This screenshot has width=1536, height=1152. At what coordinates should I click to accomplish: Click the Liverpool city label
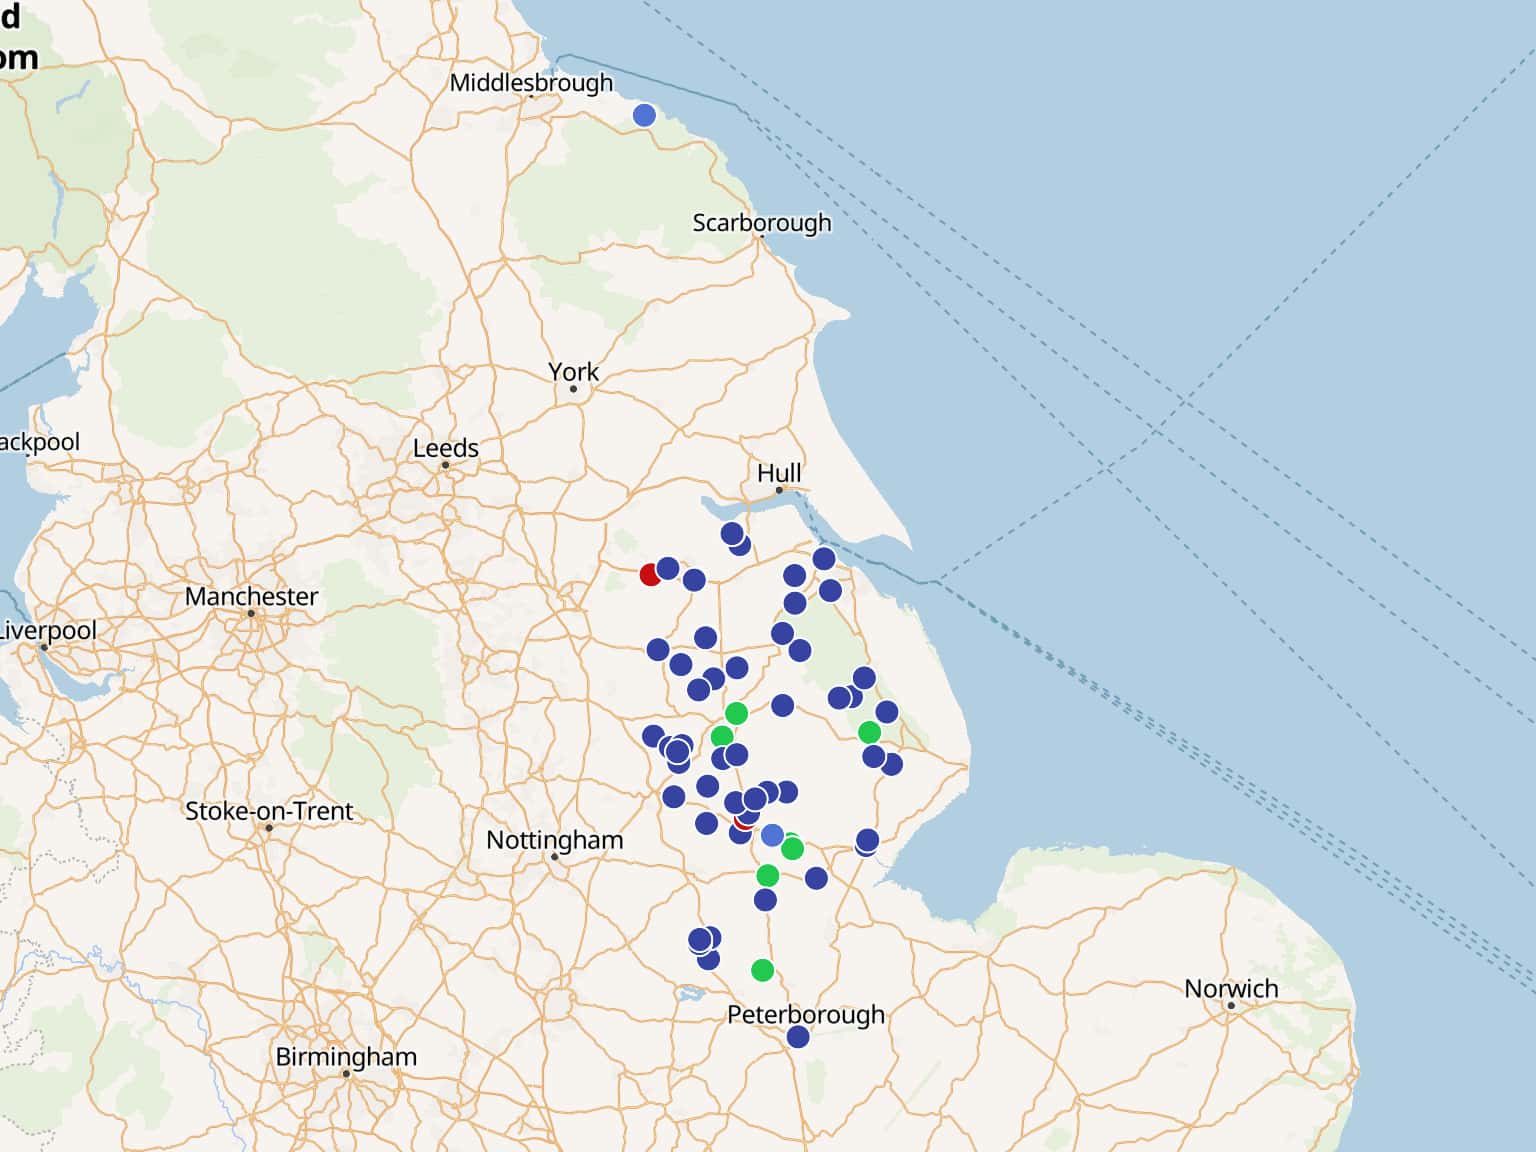click(47, 631)
